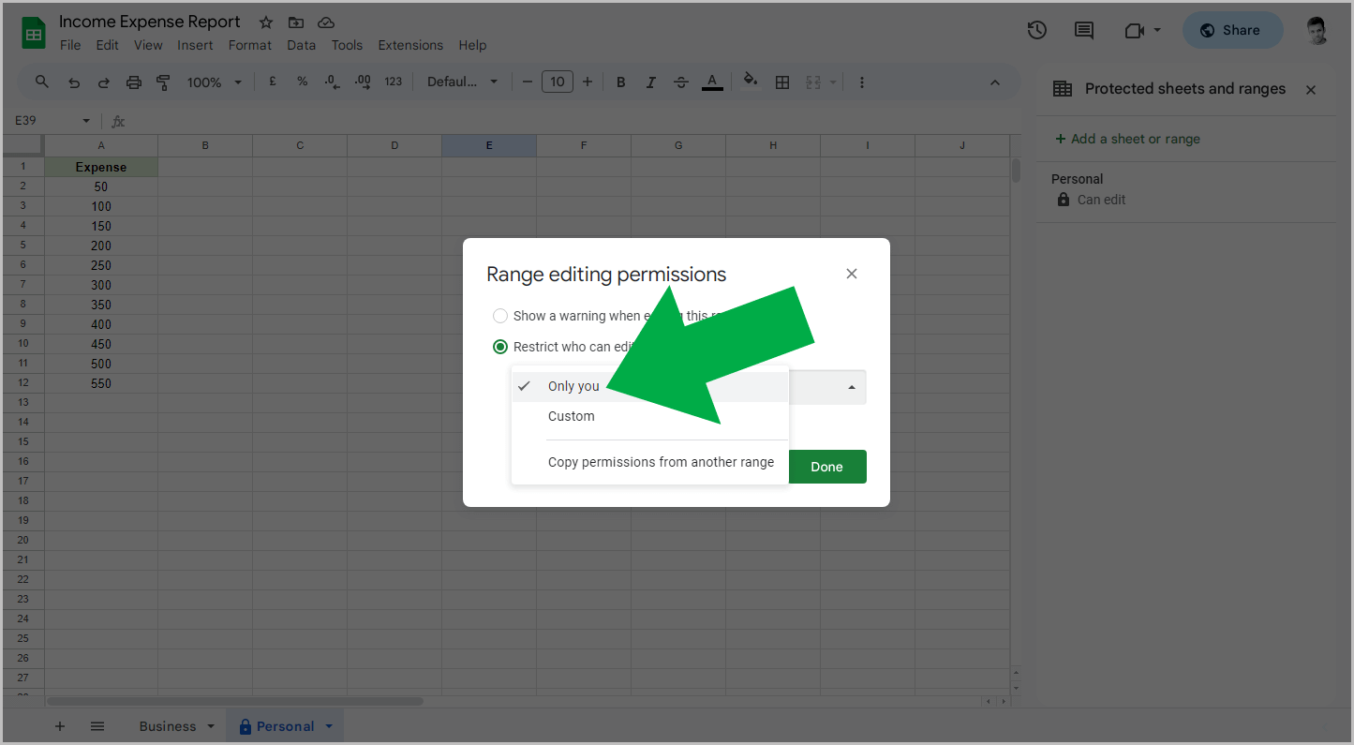The width and height of the screenshot is (1354, 745).
Task: Open the zoom 100% dropdown
Action: pyautogui.click(x=214, y=82)
